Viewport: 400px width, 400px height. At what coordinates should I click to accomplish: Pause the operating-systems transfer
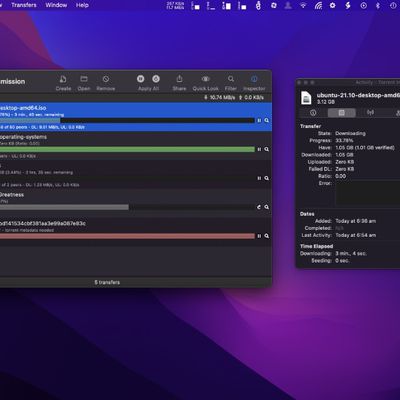(x=259, y=149)
